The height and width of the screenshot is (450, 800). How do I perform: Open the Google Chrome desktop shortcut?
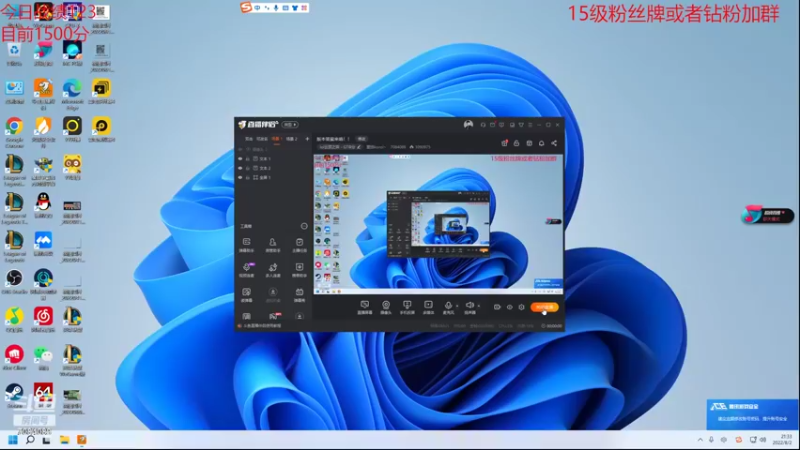tap(14, 131)
